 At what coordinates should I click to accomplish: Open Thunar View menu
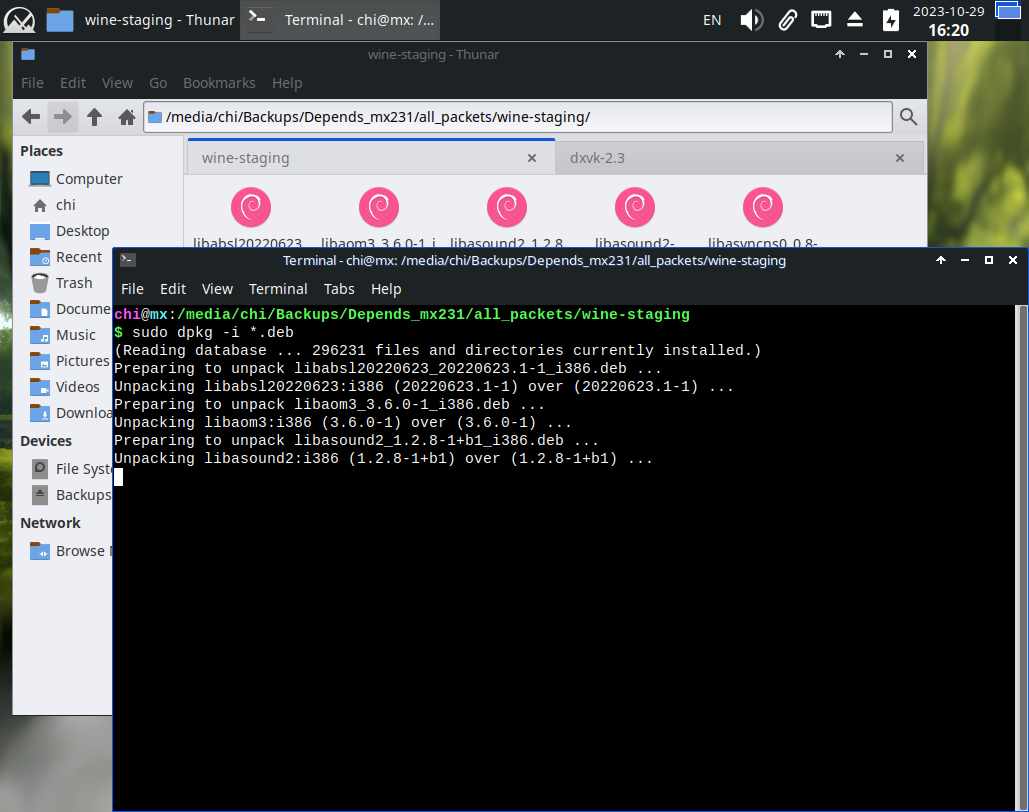[117, 83]
